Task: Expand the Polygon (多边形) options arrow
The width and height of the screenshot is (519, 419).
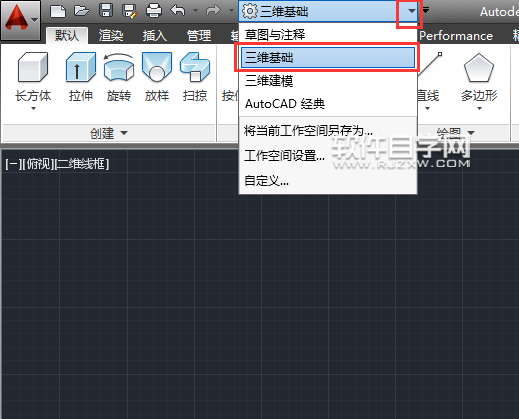Action: point(479,108)
